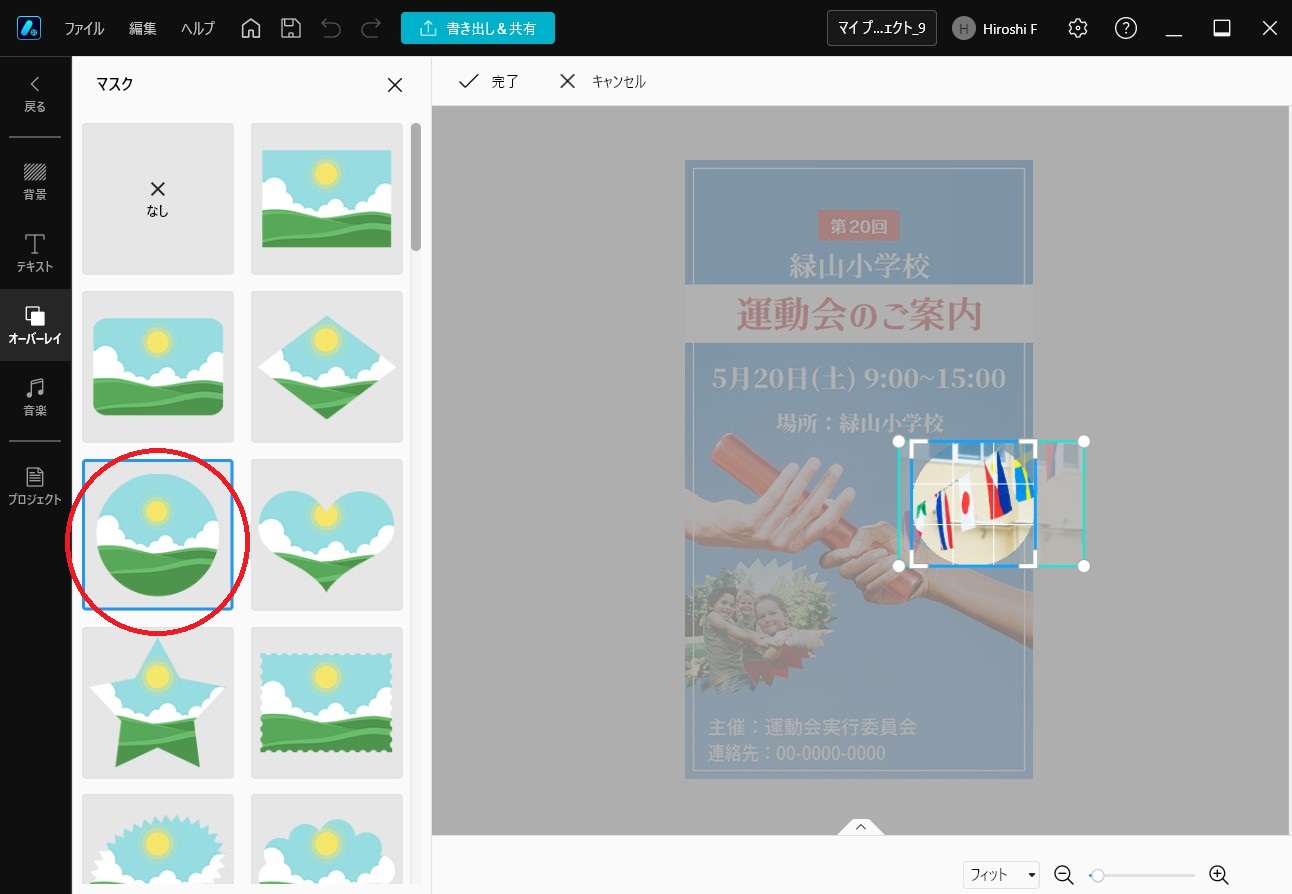Image resolution: width=1292 pixels, height=894 pixels.
Task: Open the 音楽 sidebar panel
Action: pyautogui.click(x=35, y=397)
